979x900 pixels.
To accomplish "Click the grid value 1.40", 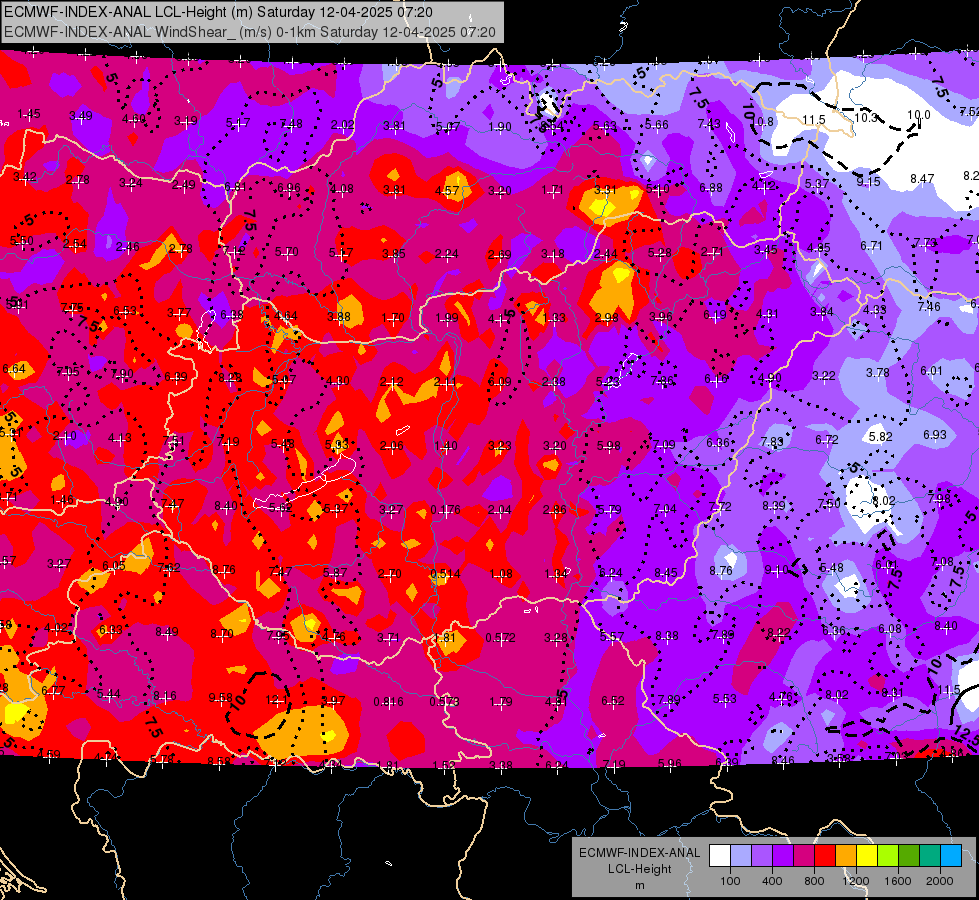I will point(446,445).
